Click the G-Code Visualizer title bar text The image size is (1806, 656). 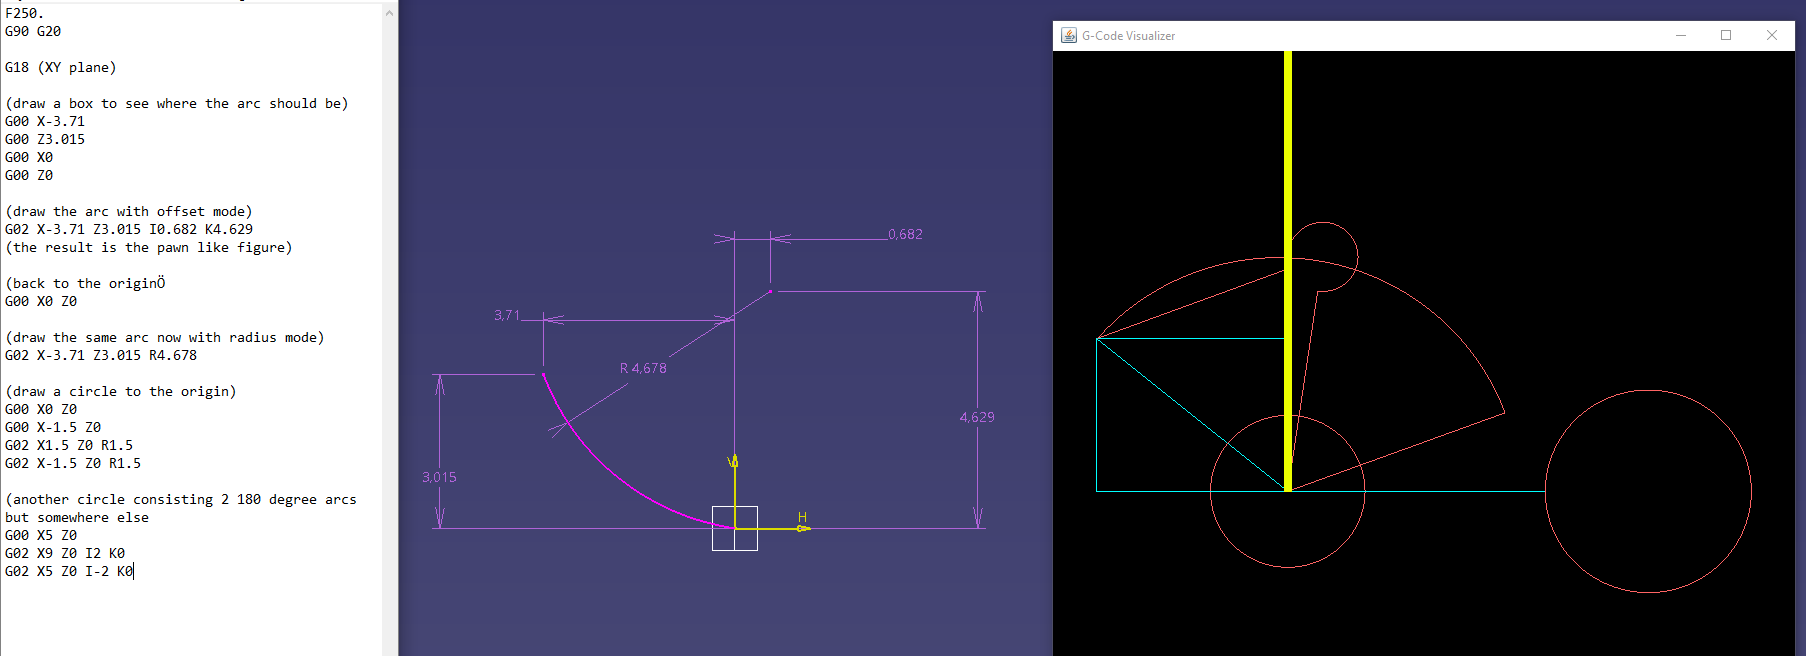pos(1128,35)
